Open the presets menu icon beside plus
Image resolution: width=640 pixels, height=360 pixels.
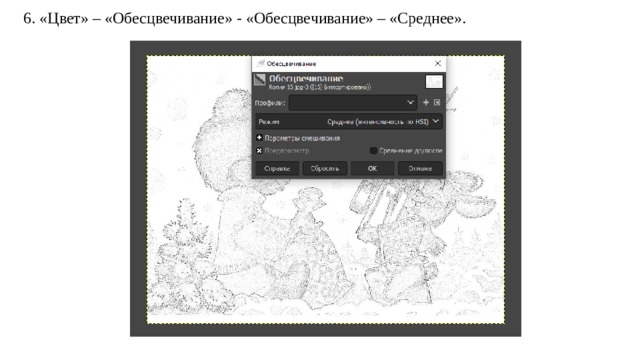click(x=437, y=102)
